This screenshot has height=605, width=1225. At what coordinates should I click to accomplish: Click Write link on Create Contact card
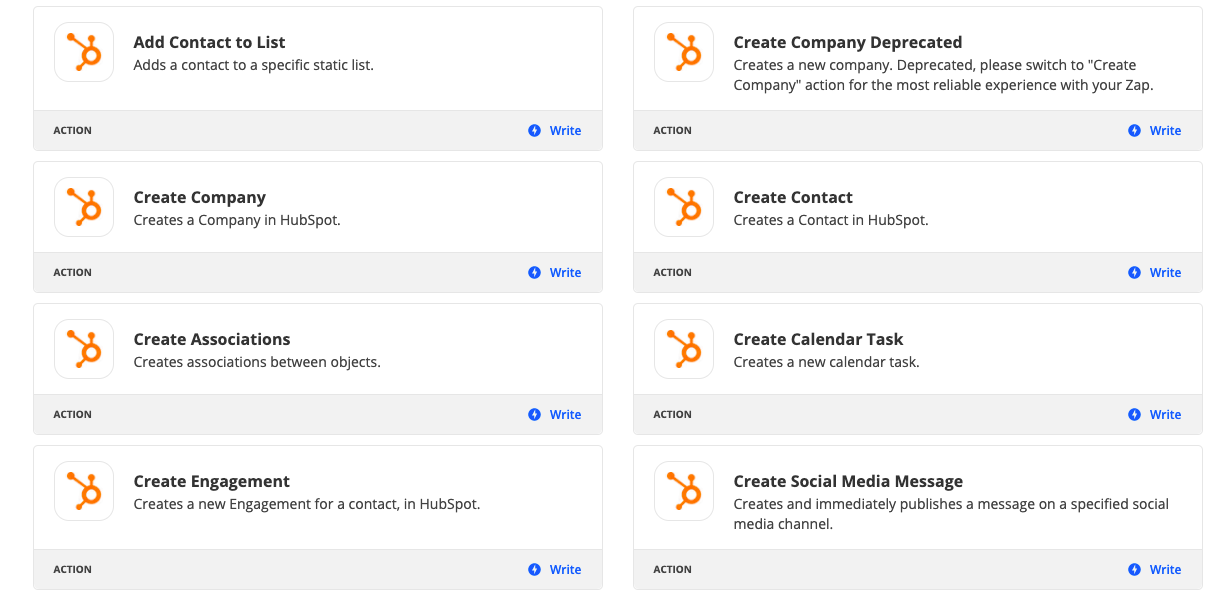1165,273
